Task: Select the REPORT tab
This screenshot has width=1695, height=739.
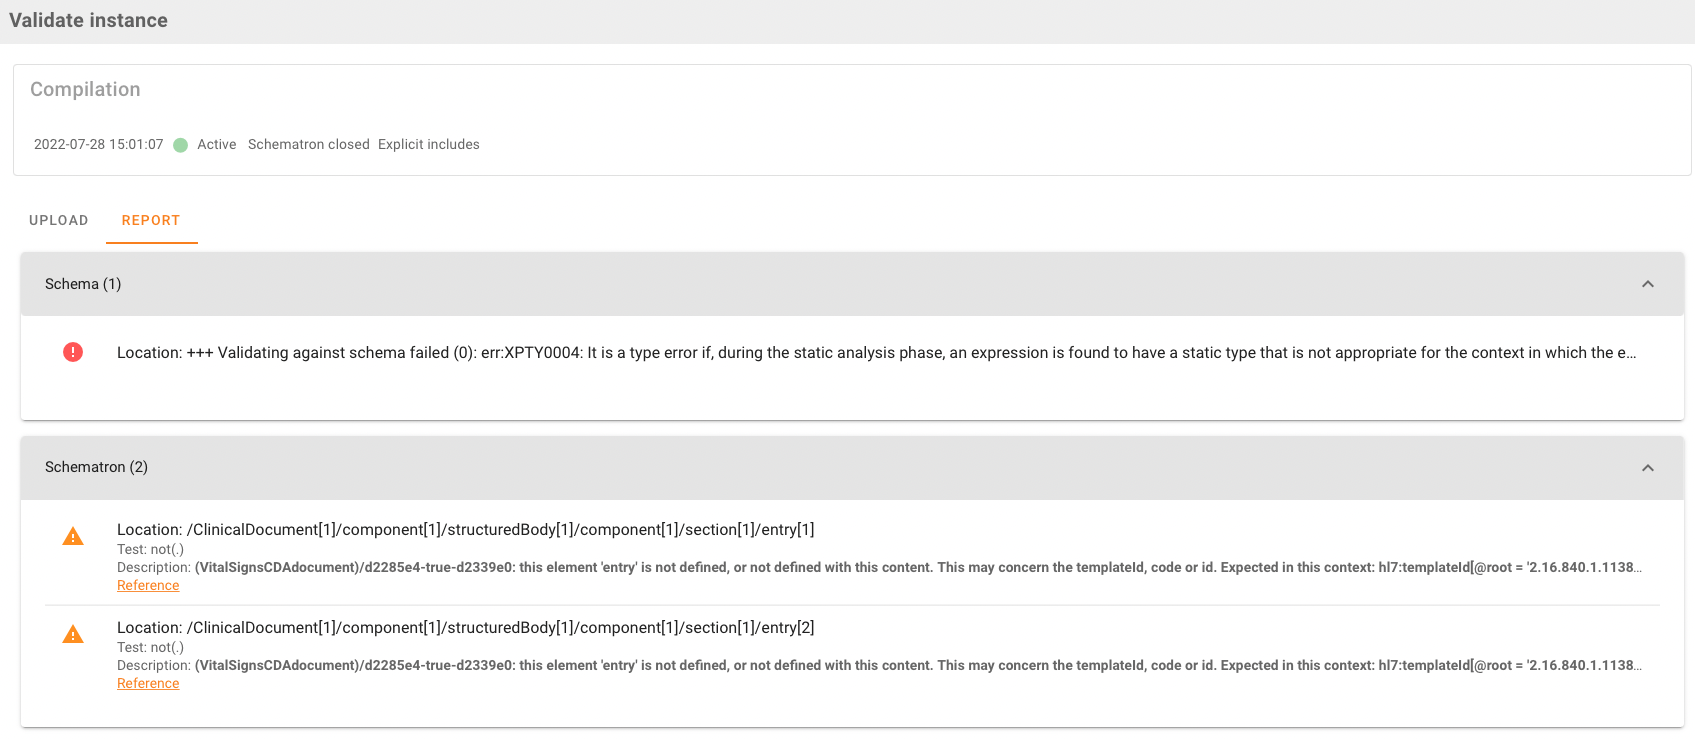Action: click(x=151, y=220)
